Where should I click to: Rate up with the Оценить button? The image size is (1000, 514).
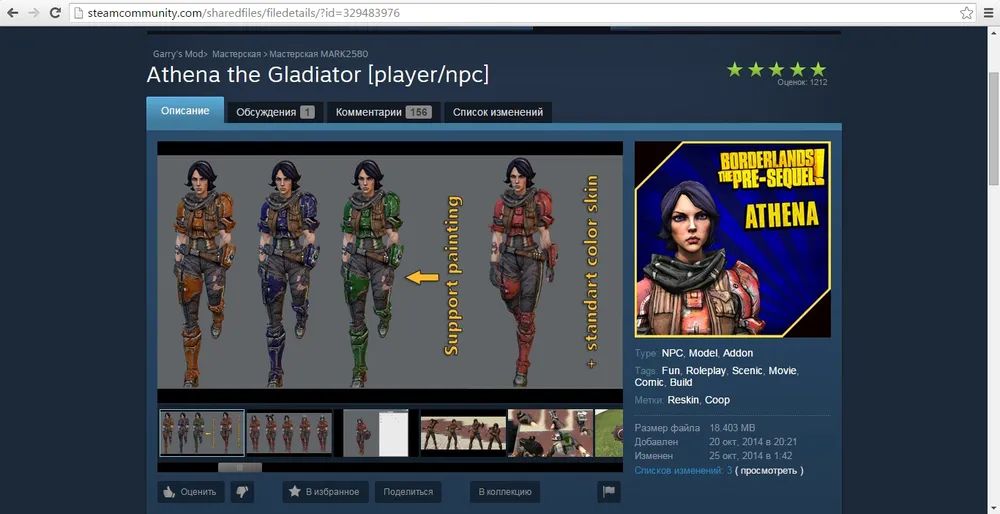(190, 492)
